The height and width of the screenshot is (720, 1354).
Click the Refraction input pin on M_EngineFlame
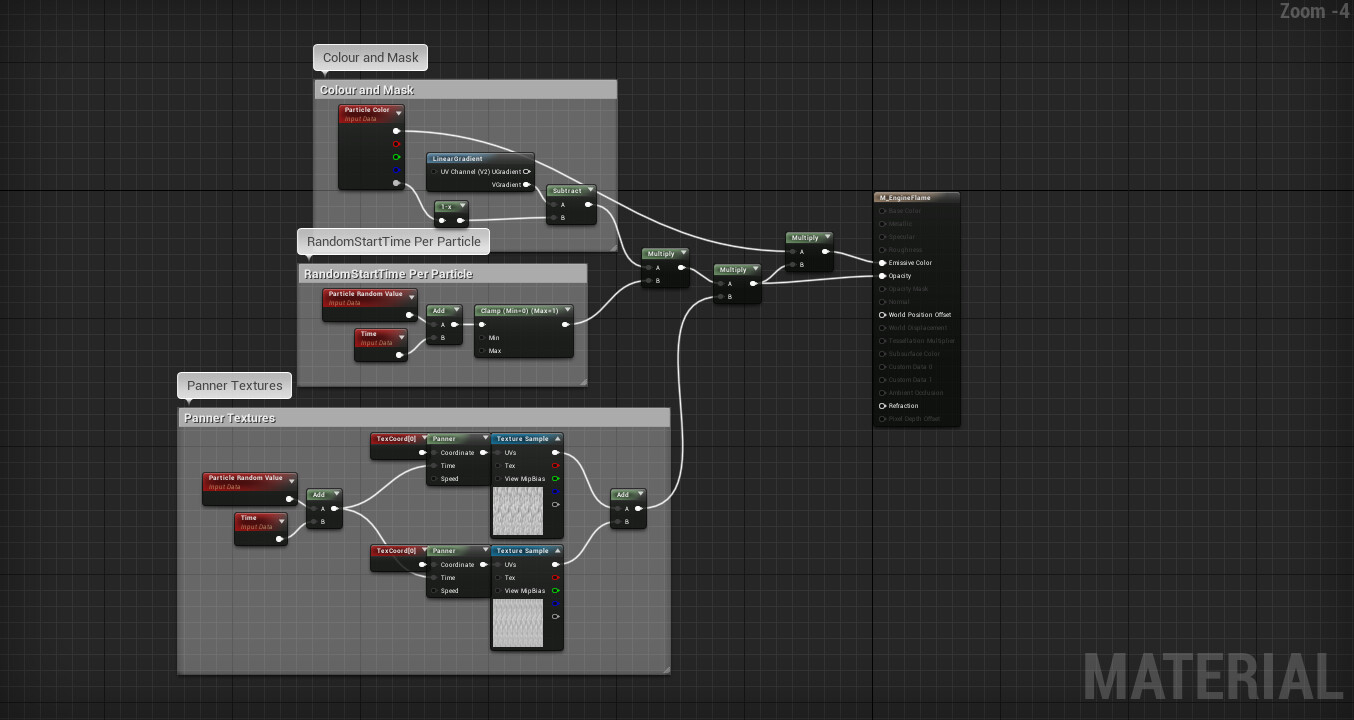tap(882, 406)
